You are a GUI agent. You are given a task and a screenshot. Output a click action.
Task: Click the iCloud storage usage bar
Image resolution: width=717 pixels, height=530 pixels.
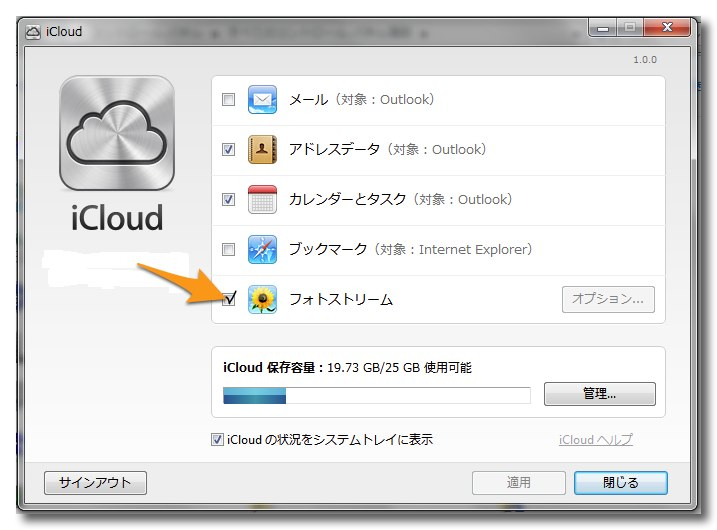click(377, 396)
